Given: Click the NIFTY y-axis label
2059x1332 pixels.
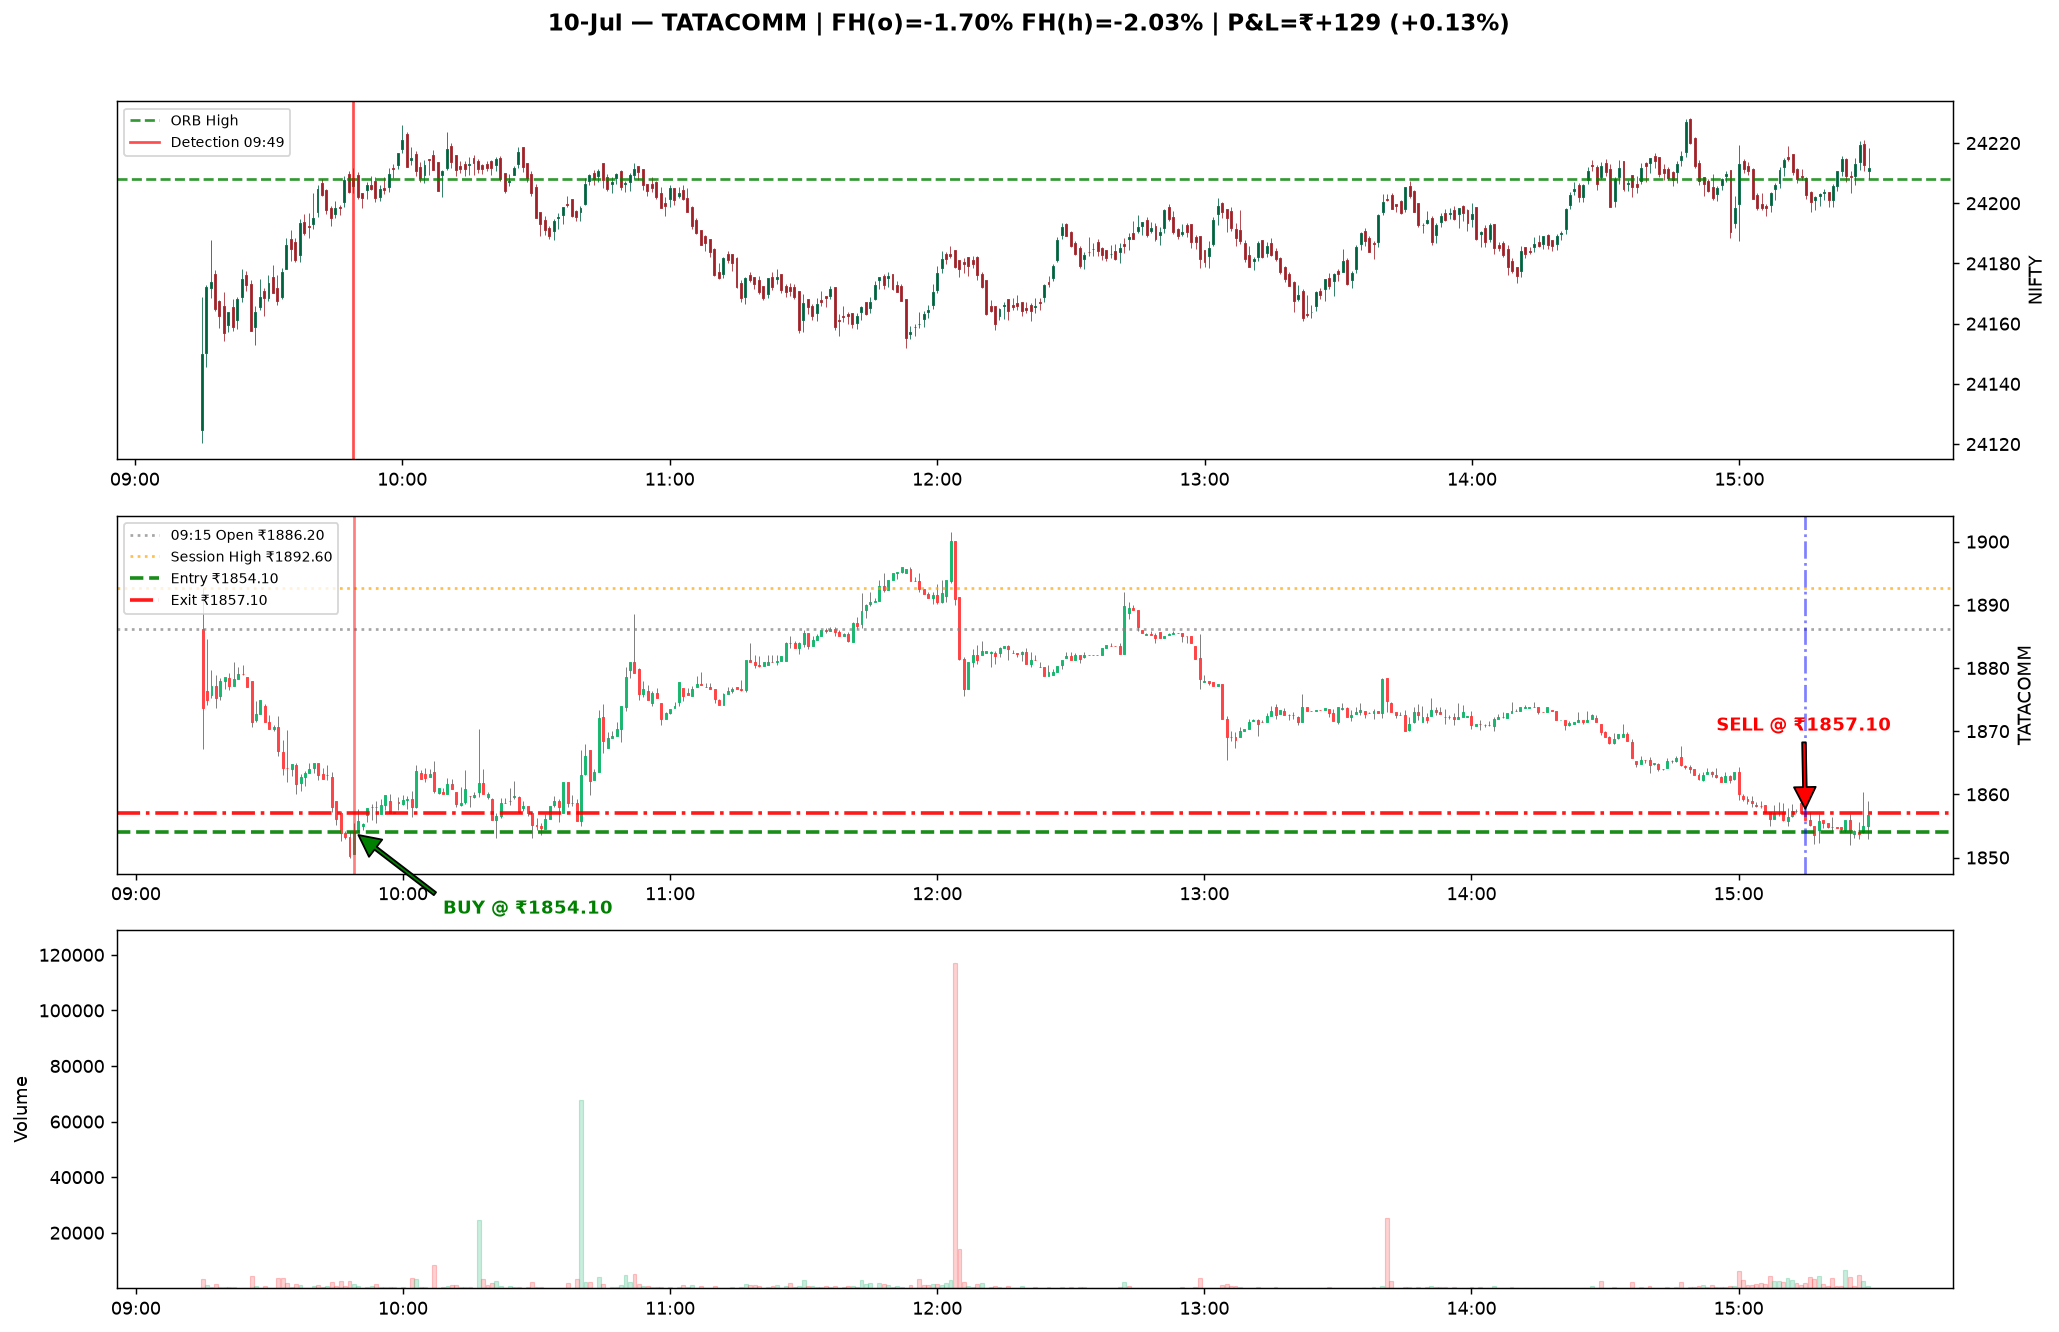Looking at the screenshot, I should tap(2035, 280).
